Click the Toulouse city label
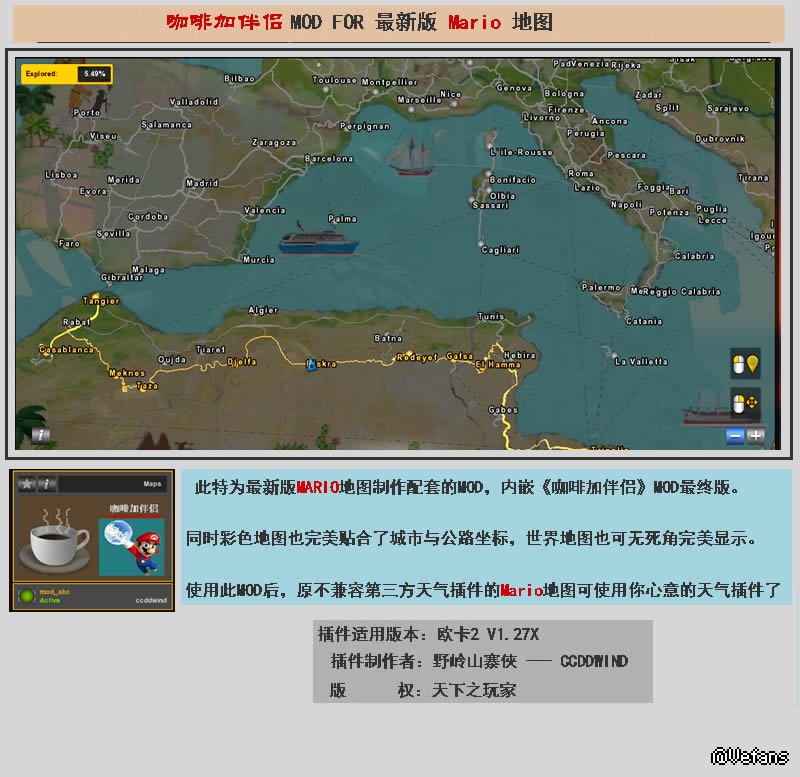 coord(334,80)
